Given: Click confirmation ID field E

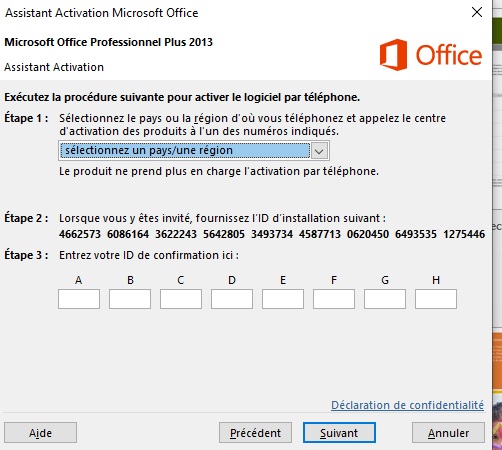Looking at the screenshot, I should click(283, 299).
